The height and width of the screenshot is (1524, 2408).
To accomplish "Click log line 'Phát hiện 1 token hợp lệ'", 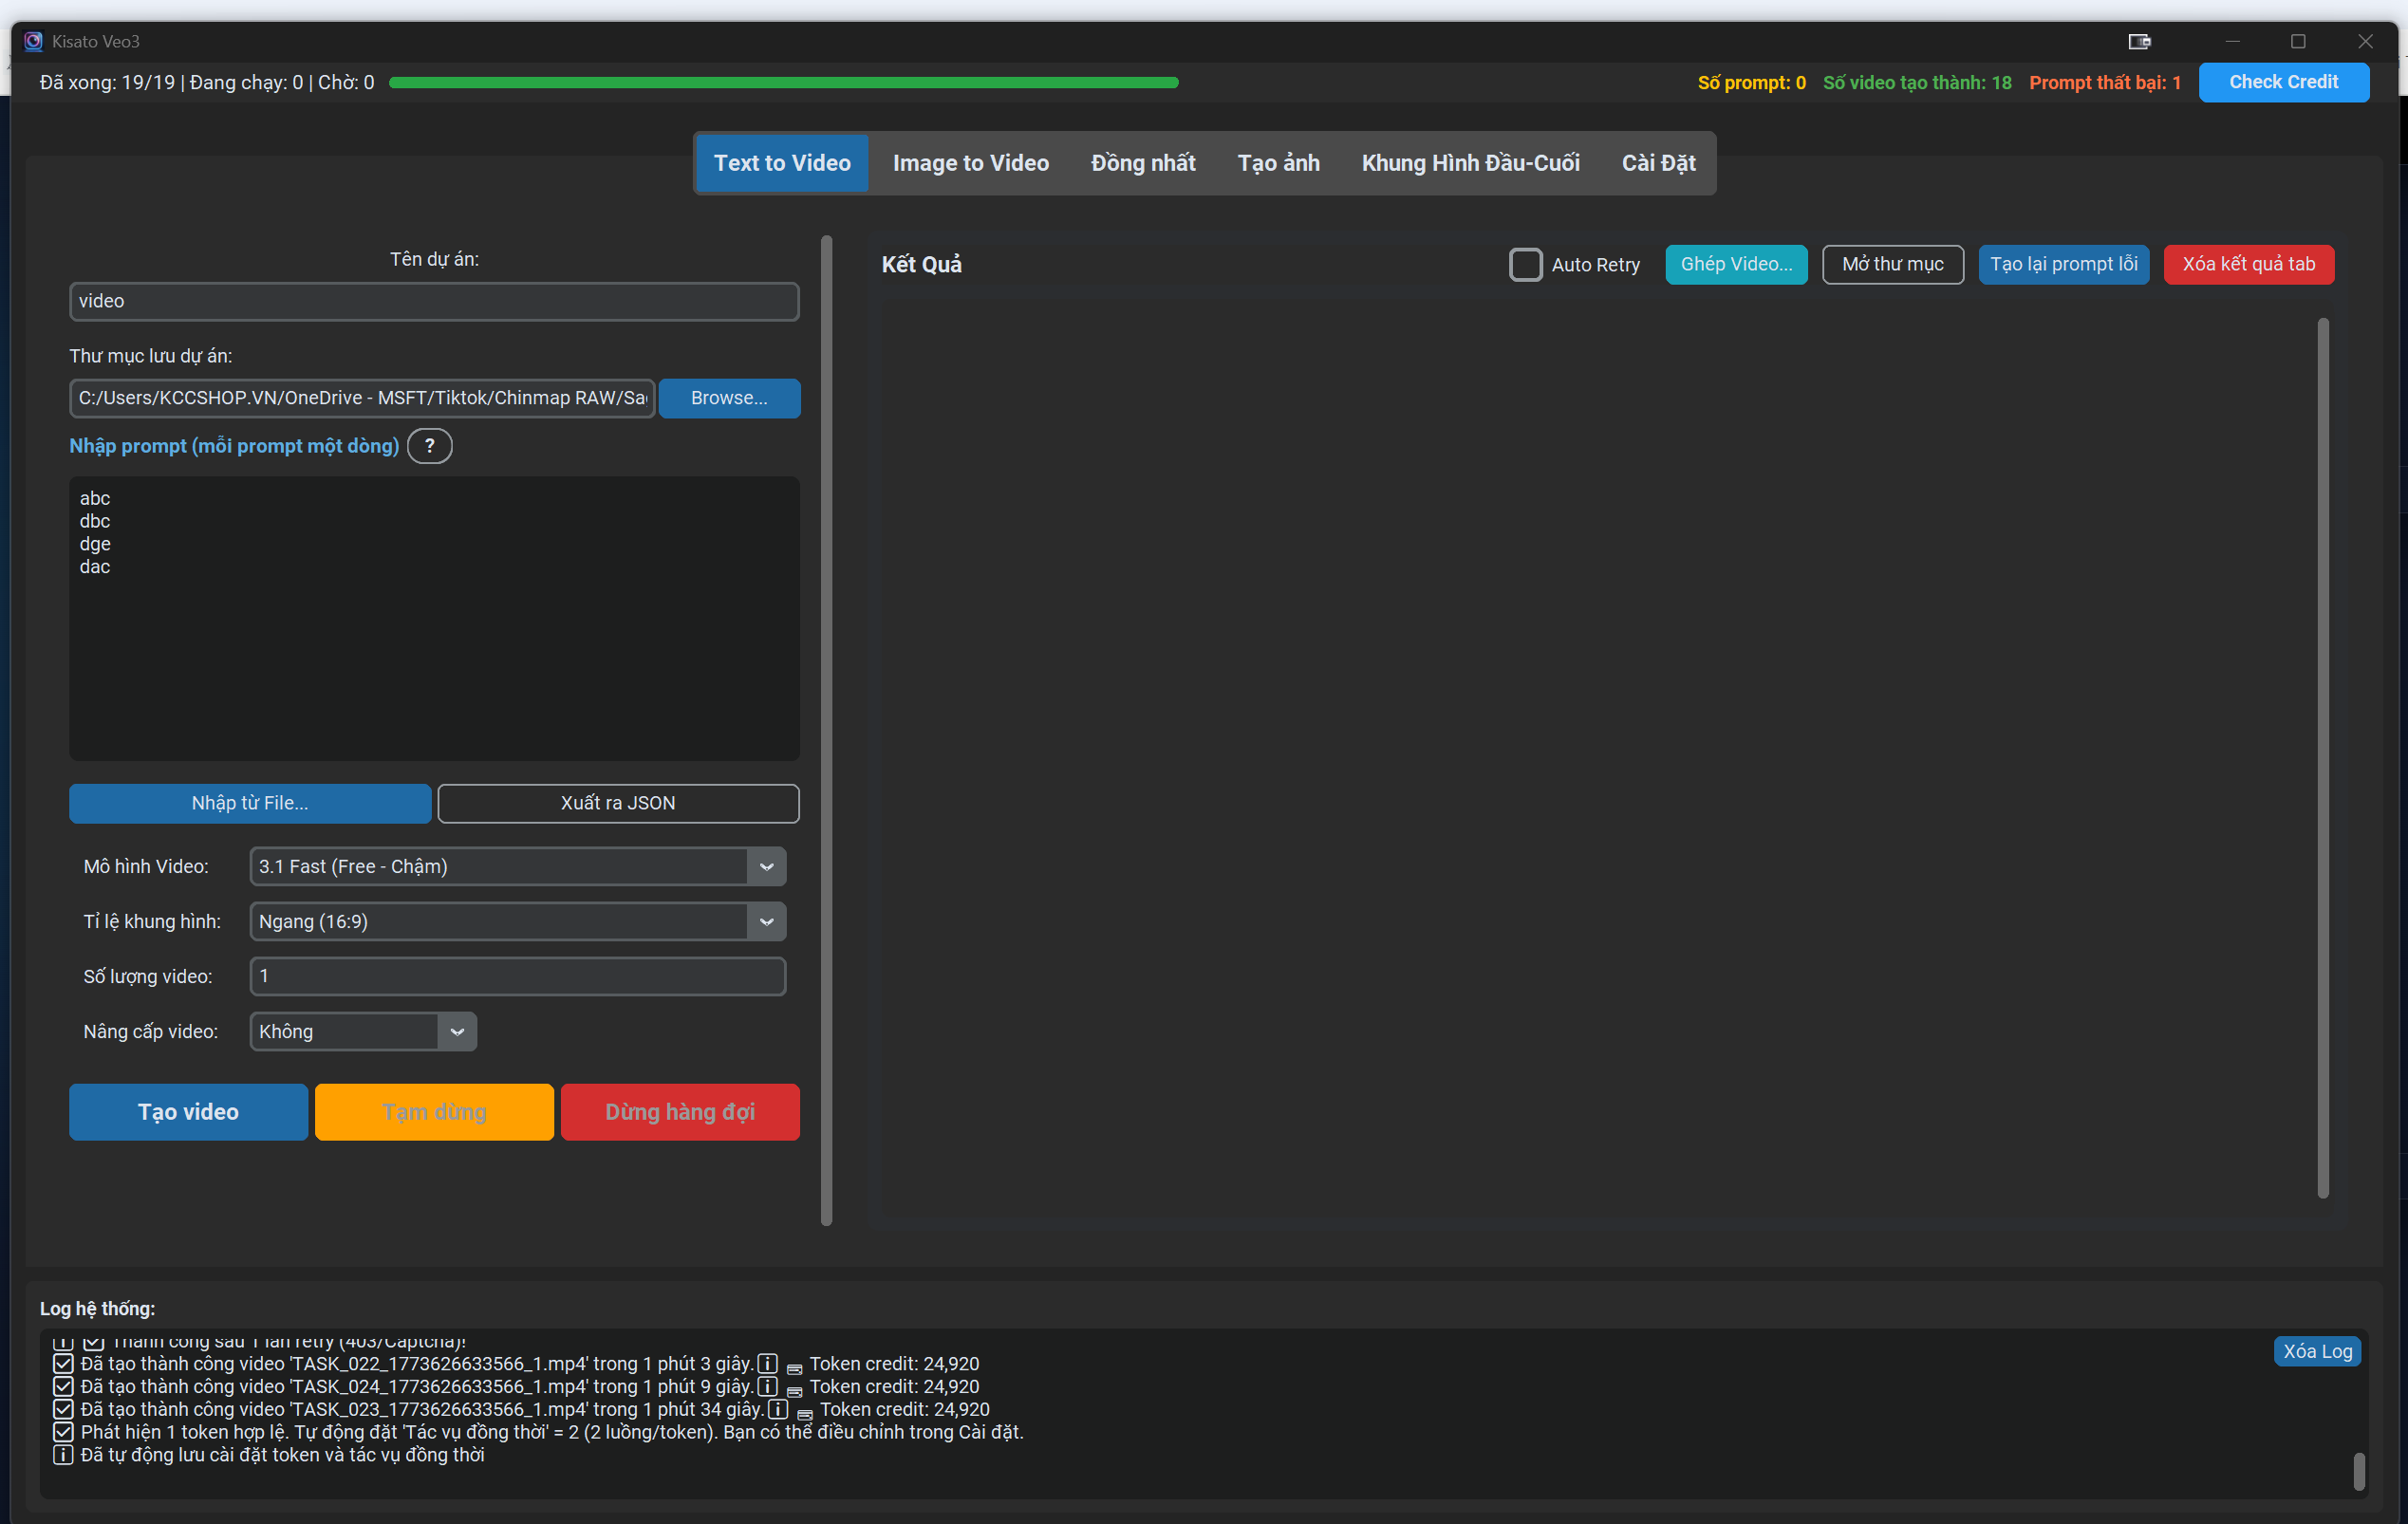I will (538, 1433).
